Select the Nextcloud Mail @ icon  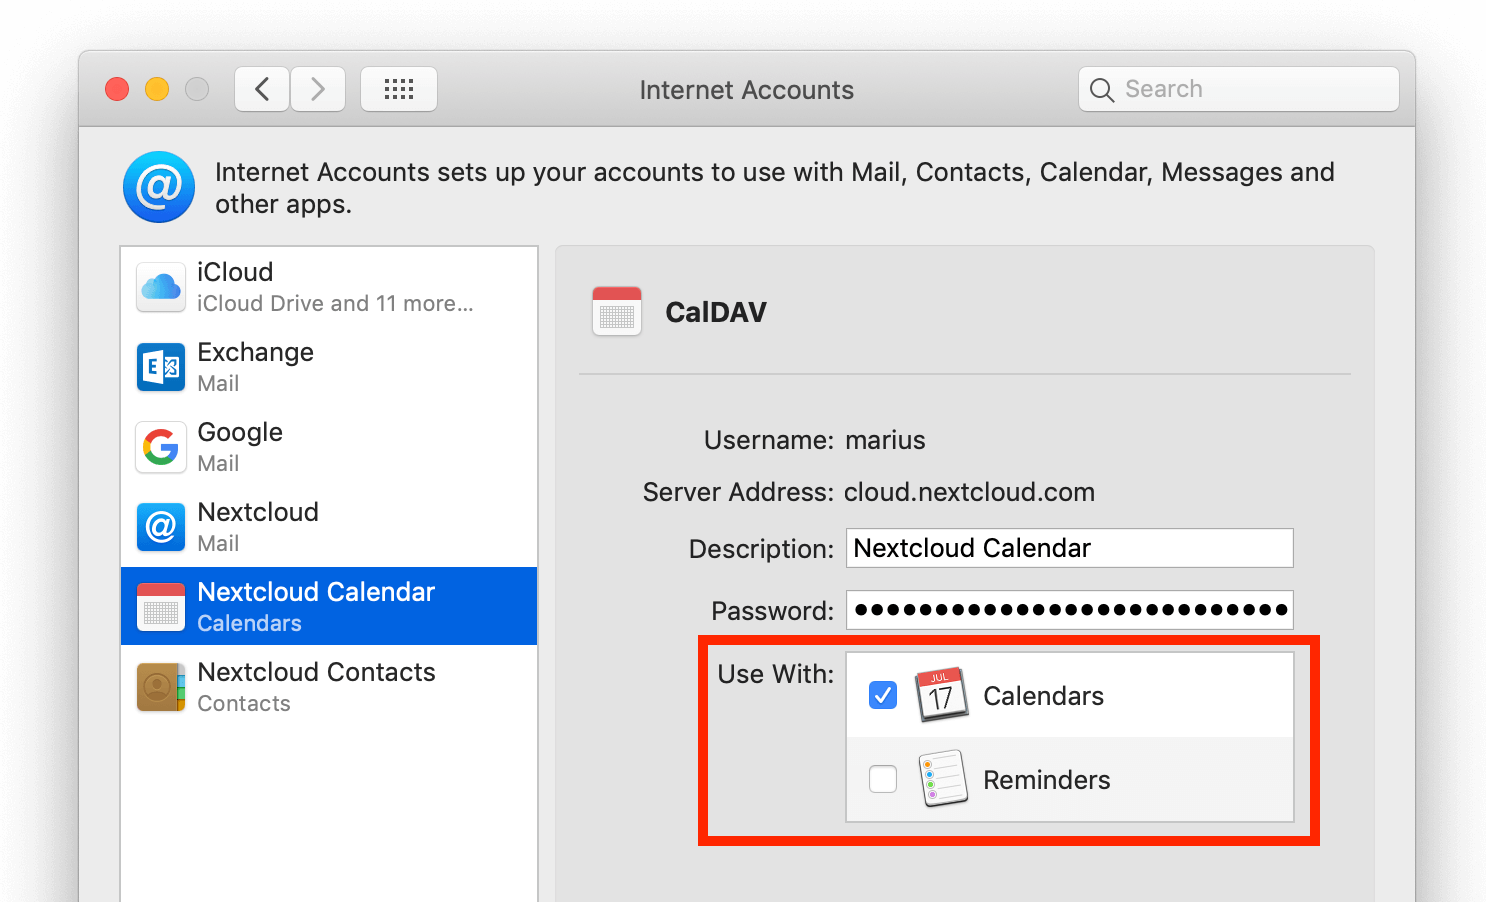161,527
